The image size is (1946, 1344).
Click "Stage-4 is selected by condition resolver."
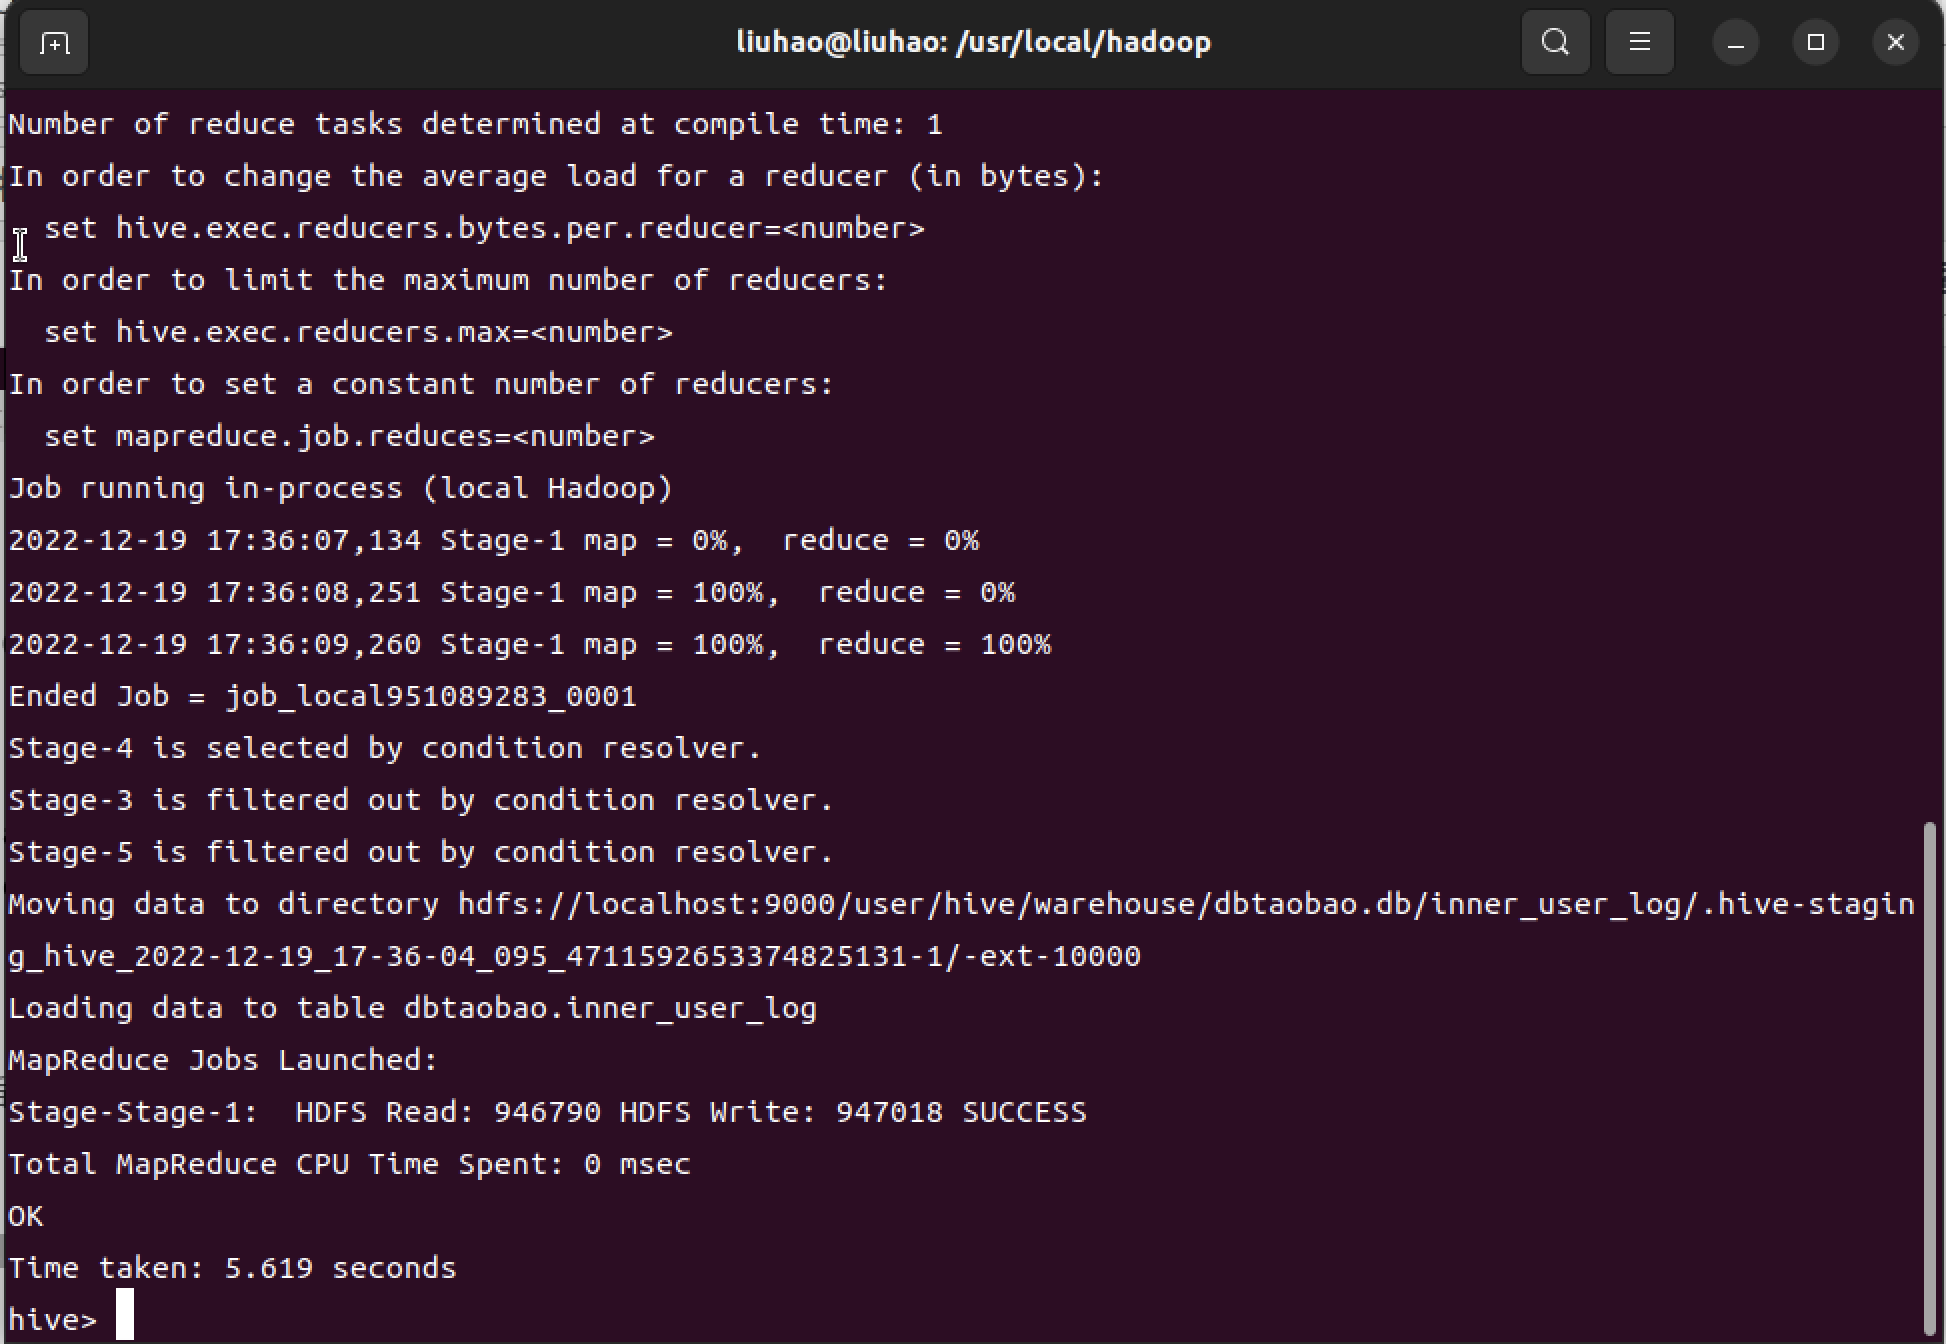[385, 748]
